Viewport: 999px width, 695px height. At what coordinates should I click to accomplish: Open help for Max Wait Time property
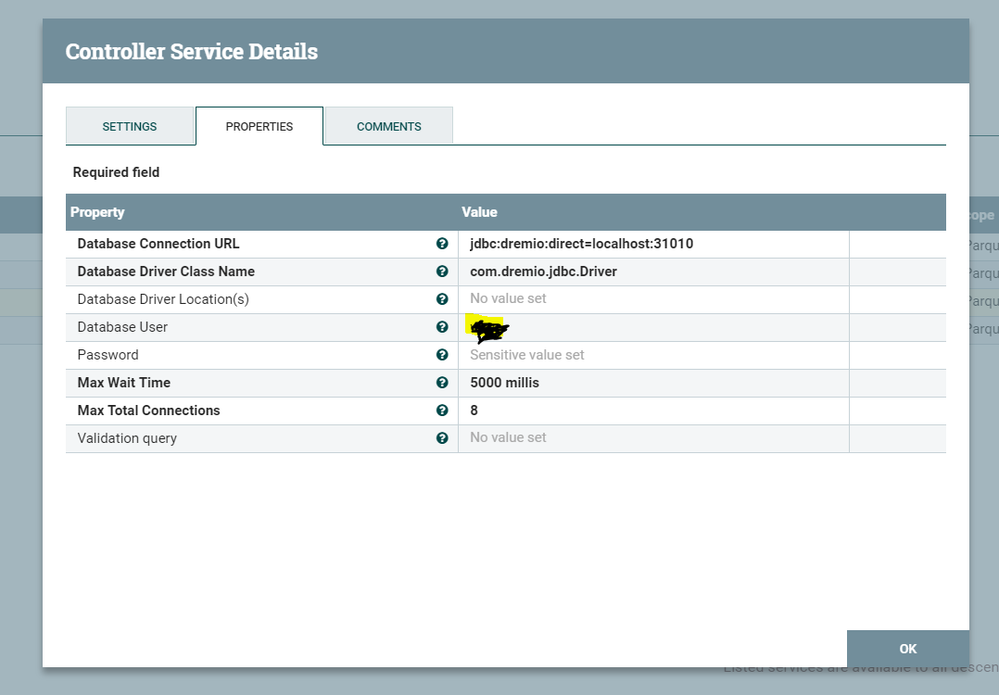442,382
